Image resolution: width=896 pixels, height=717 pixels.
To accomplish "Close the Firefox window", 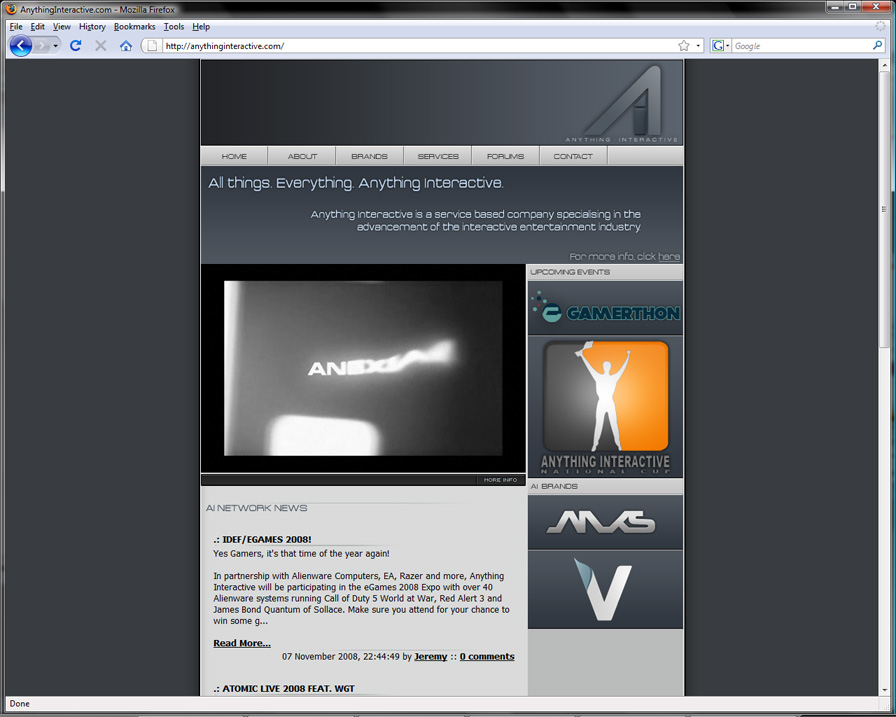I will (876, 6).
